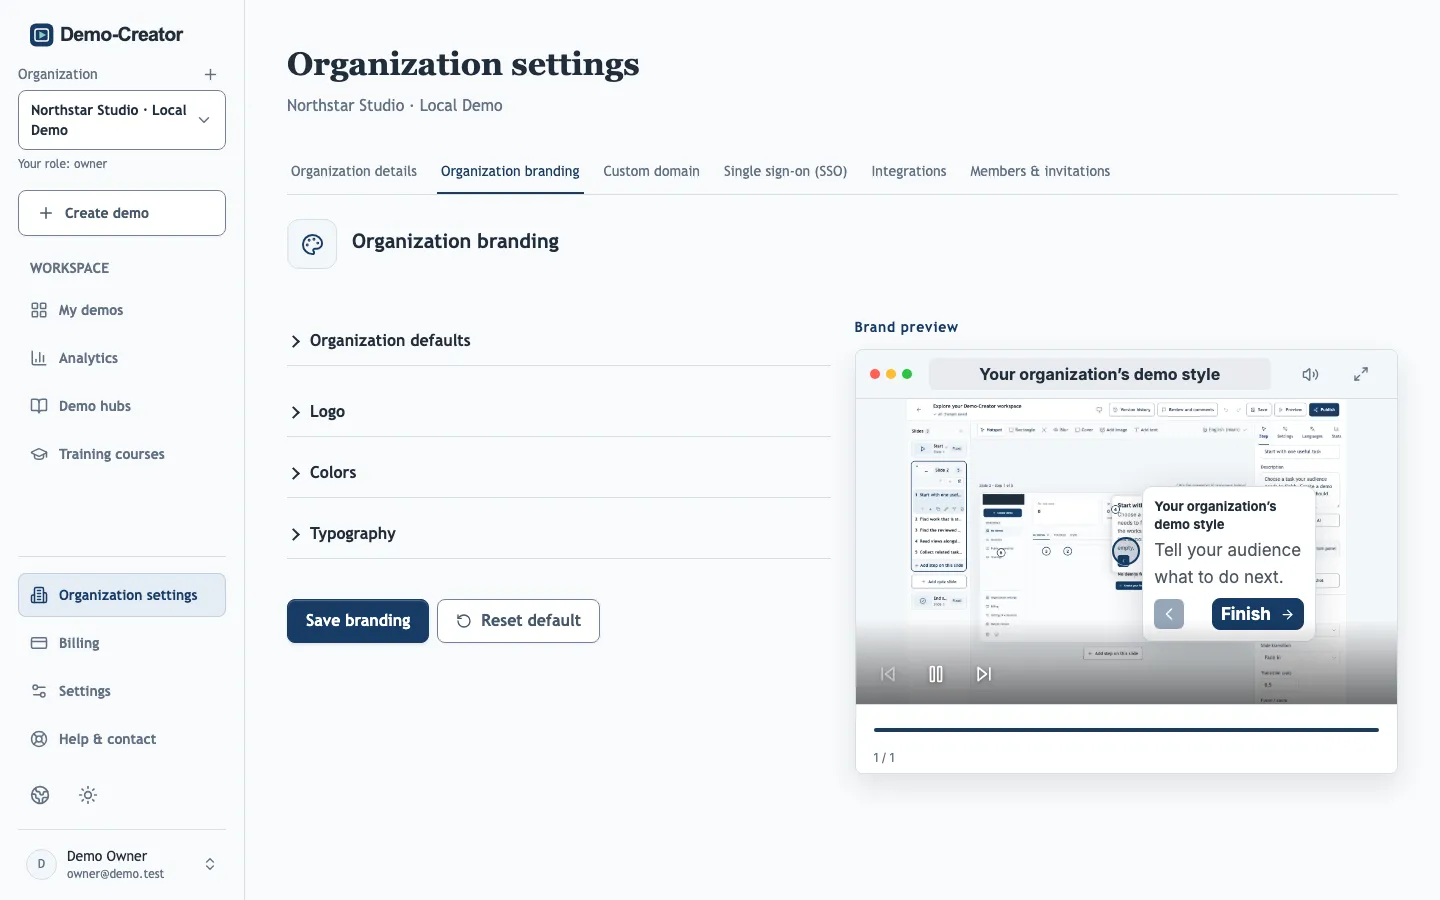Expand the Organization defaults section
1440x900 pixels.
click(x=559, y=341)
